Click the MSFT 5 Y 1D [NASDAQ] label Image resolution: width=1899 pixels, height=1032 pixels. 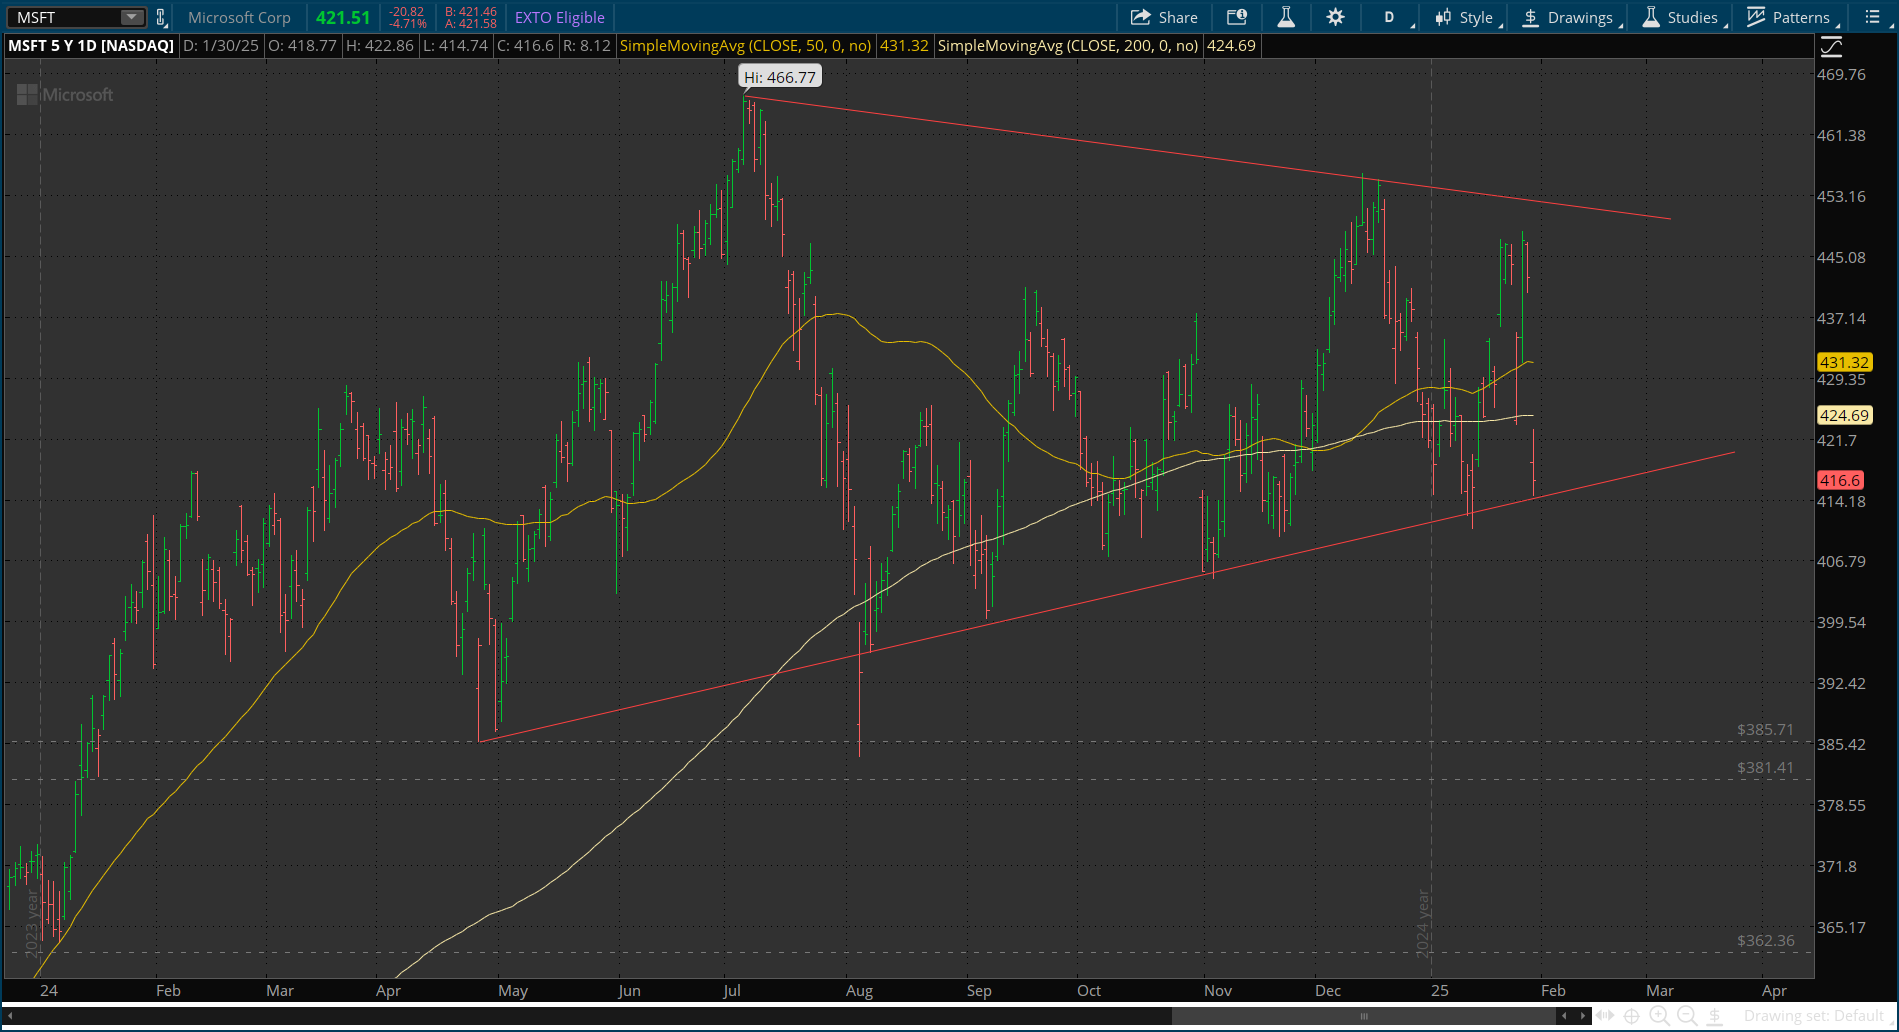point(91,45)
